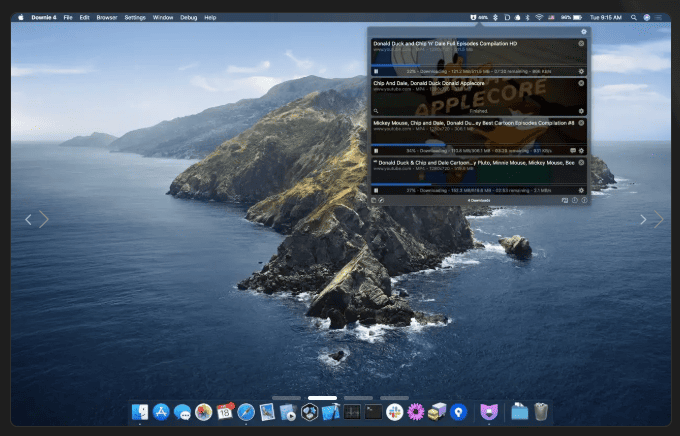The width and height of the screenshot is (680, 436).
Task: Remove the 'Pluto, Minnie Mouse, Mickey Mouse' download
Action: 581,162
